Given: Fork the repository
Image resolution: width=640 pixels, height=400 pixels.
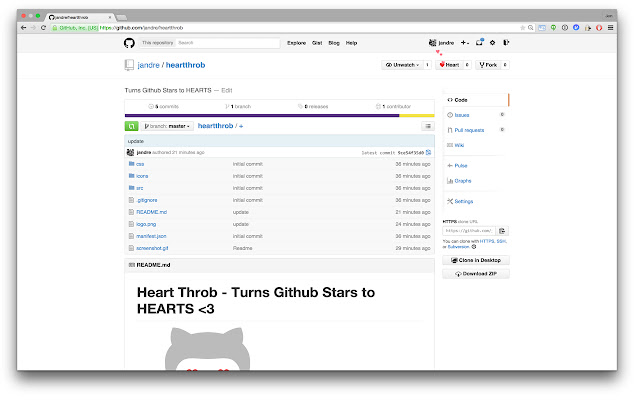Looking at the screenshot, I should click(x=488, y=65).
